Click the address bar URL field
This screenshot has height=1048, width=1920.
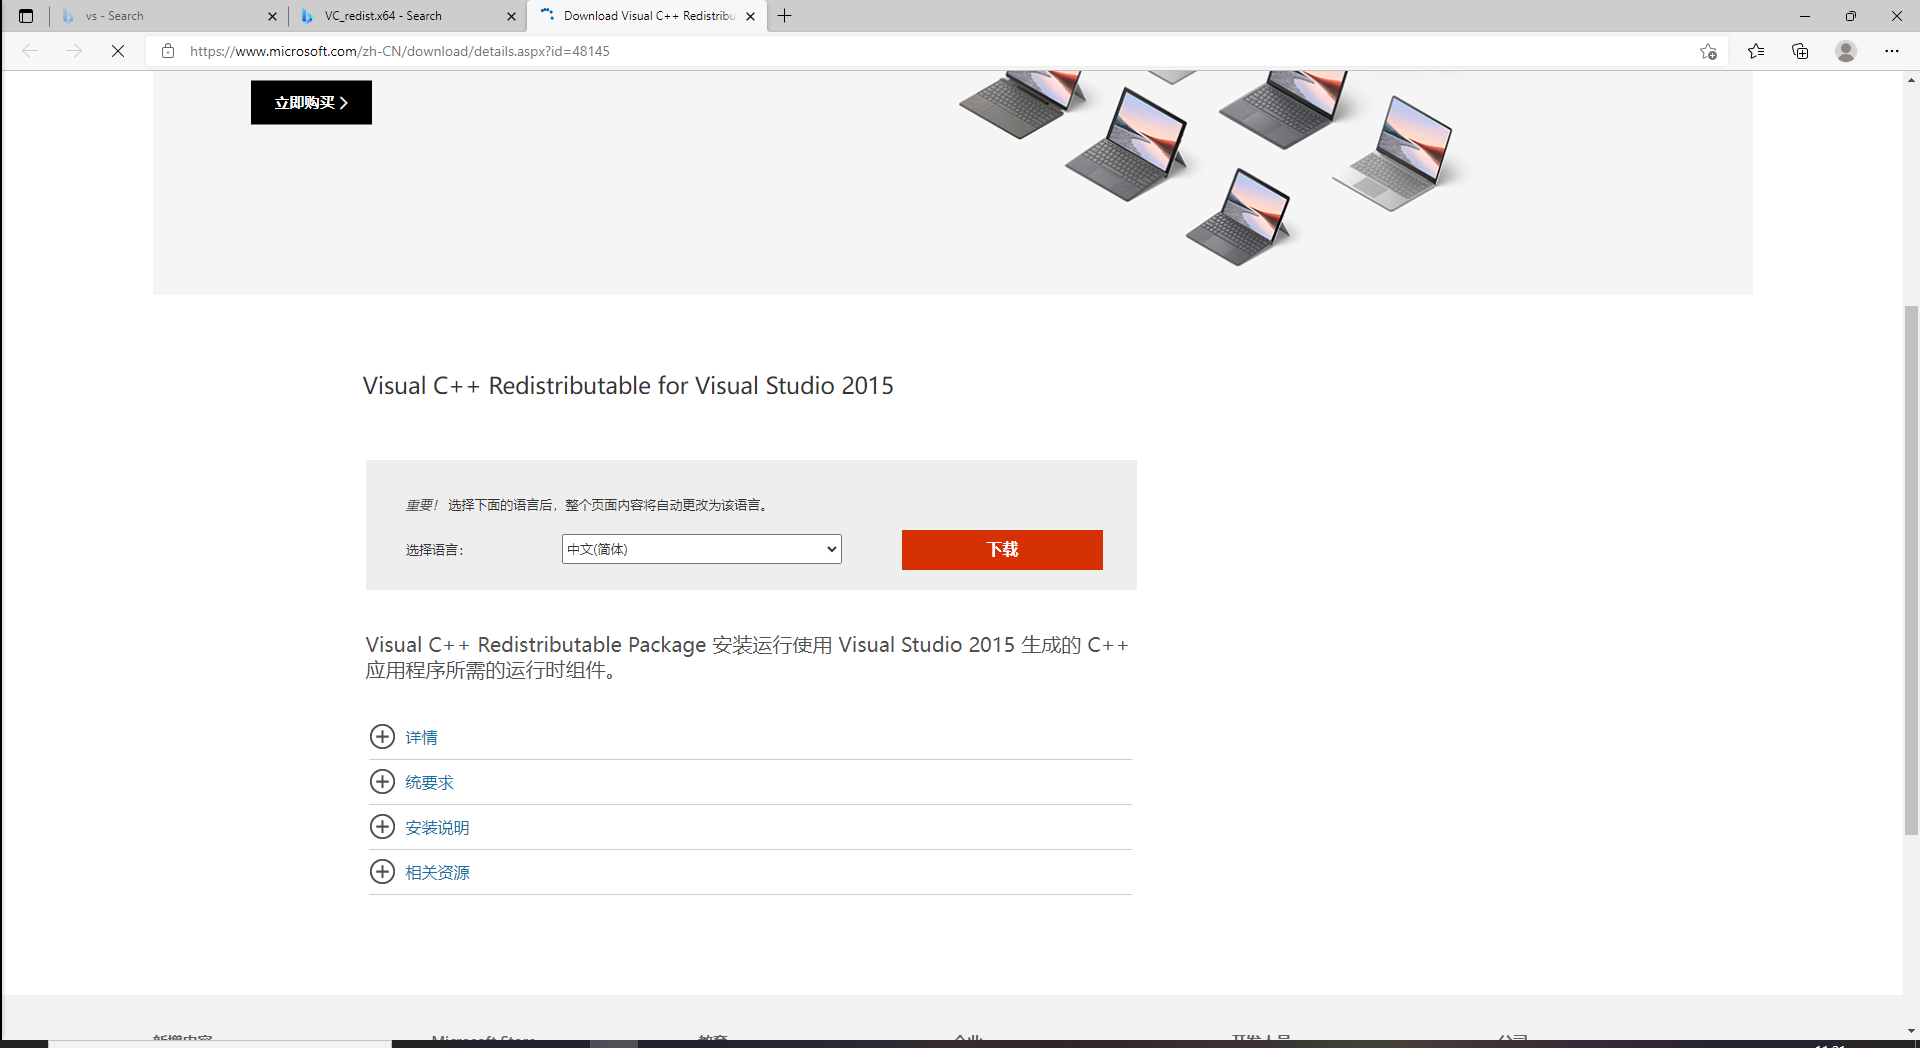point(900,51)
